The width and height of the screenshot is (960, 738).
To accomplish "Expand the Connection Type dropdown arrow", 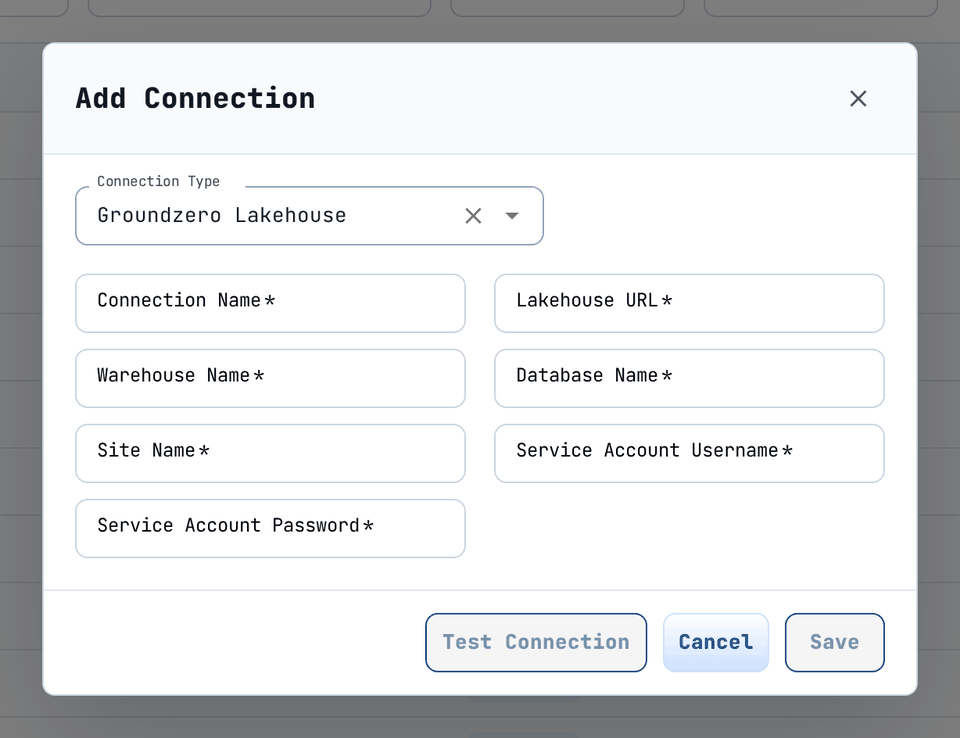I will (512, 216).
